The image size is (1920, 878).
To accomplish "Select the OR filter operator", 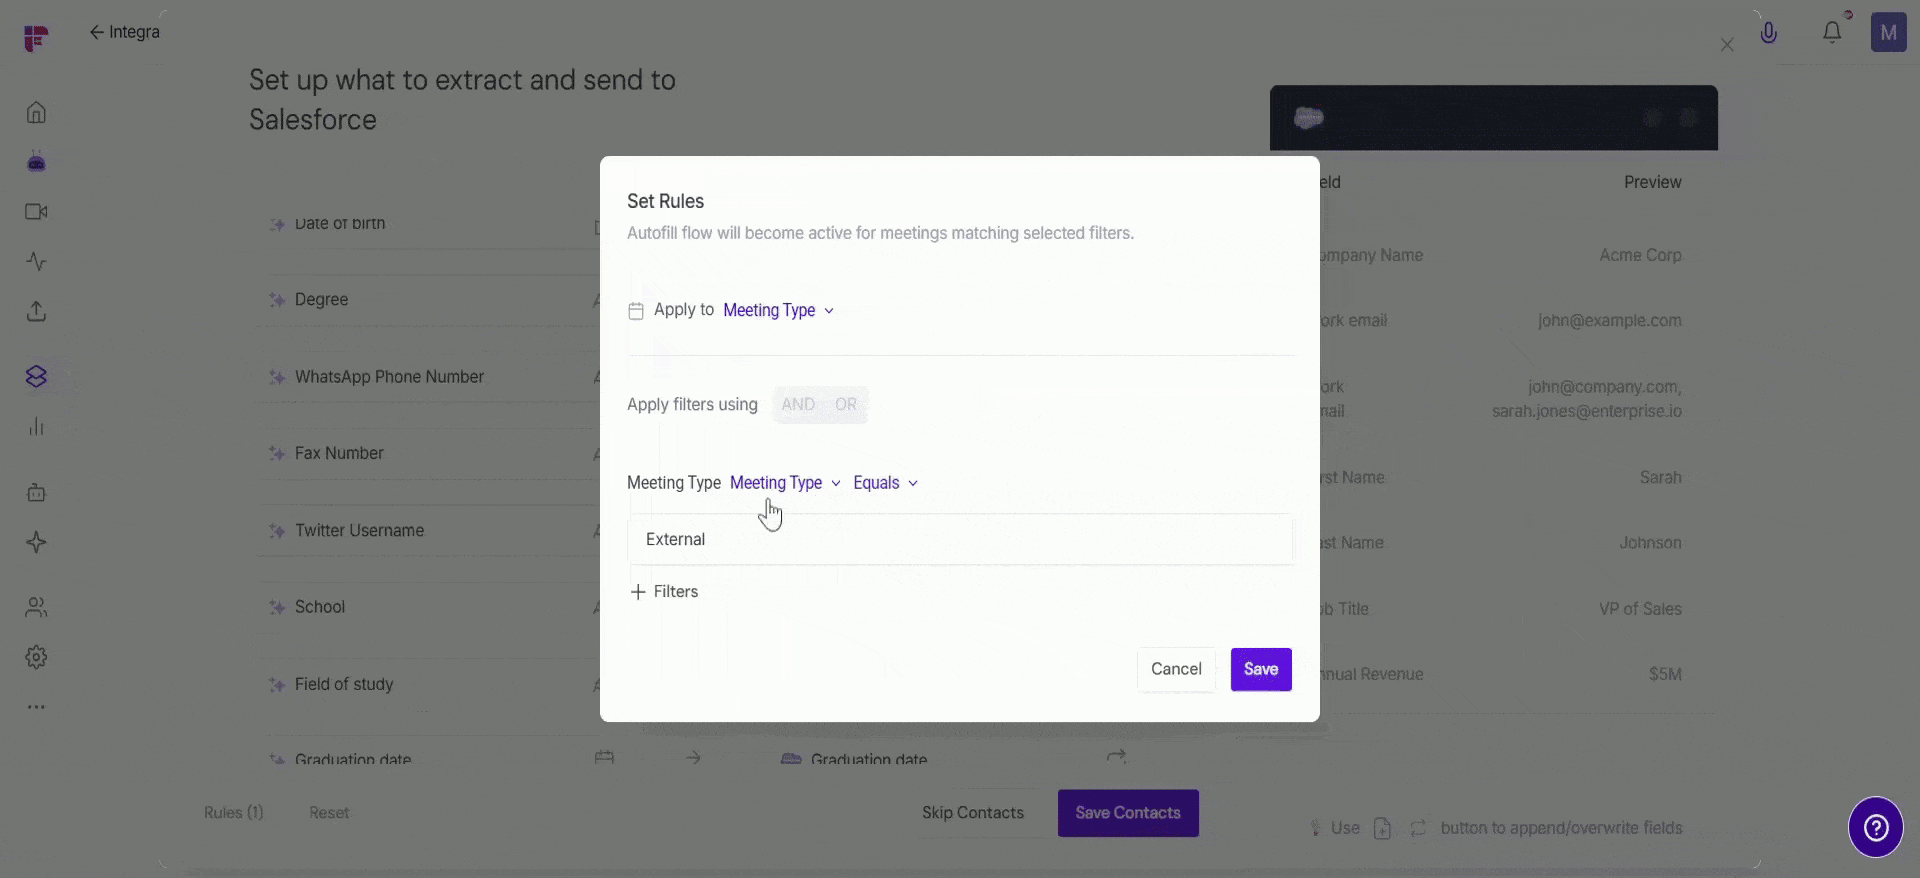I will [x=846, y=405].
